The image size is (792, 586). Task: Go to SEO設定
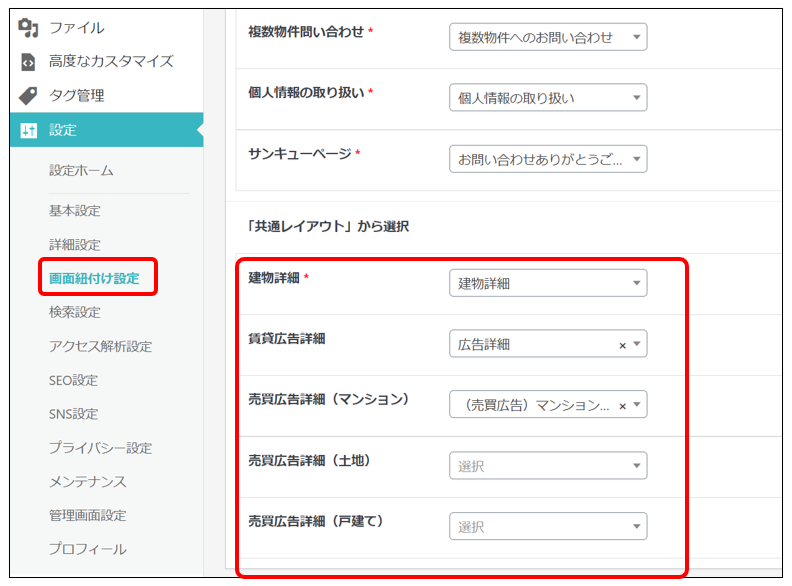coord(73,380)
